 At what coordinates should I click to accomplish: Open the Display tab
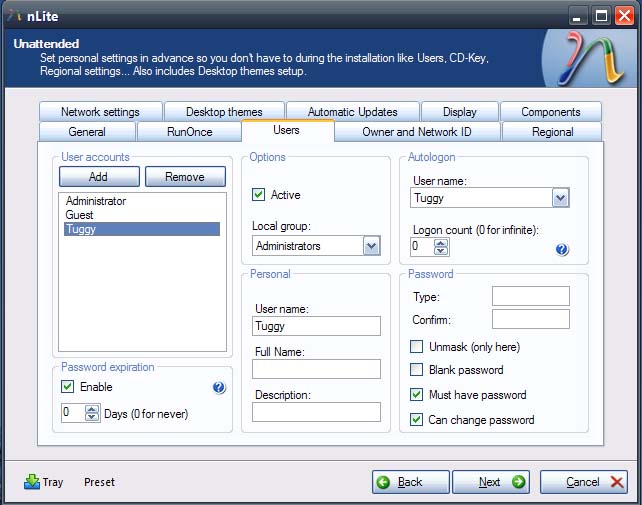460,112
